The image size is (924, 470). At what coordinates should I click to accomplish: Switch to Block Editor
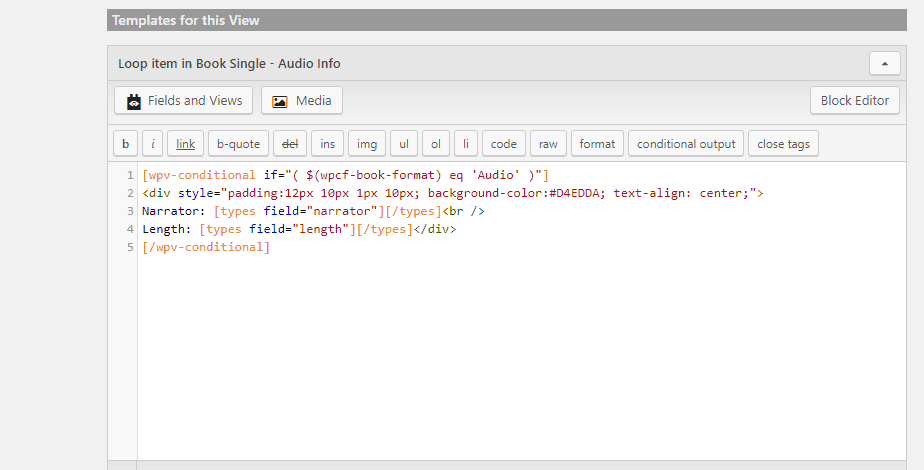(854, 101)
